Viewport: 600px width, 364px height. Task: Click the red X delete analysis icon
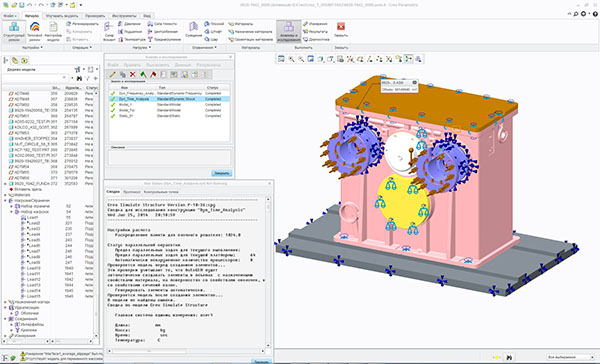click(132, 74)
